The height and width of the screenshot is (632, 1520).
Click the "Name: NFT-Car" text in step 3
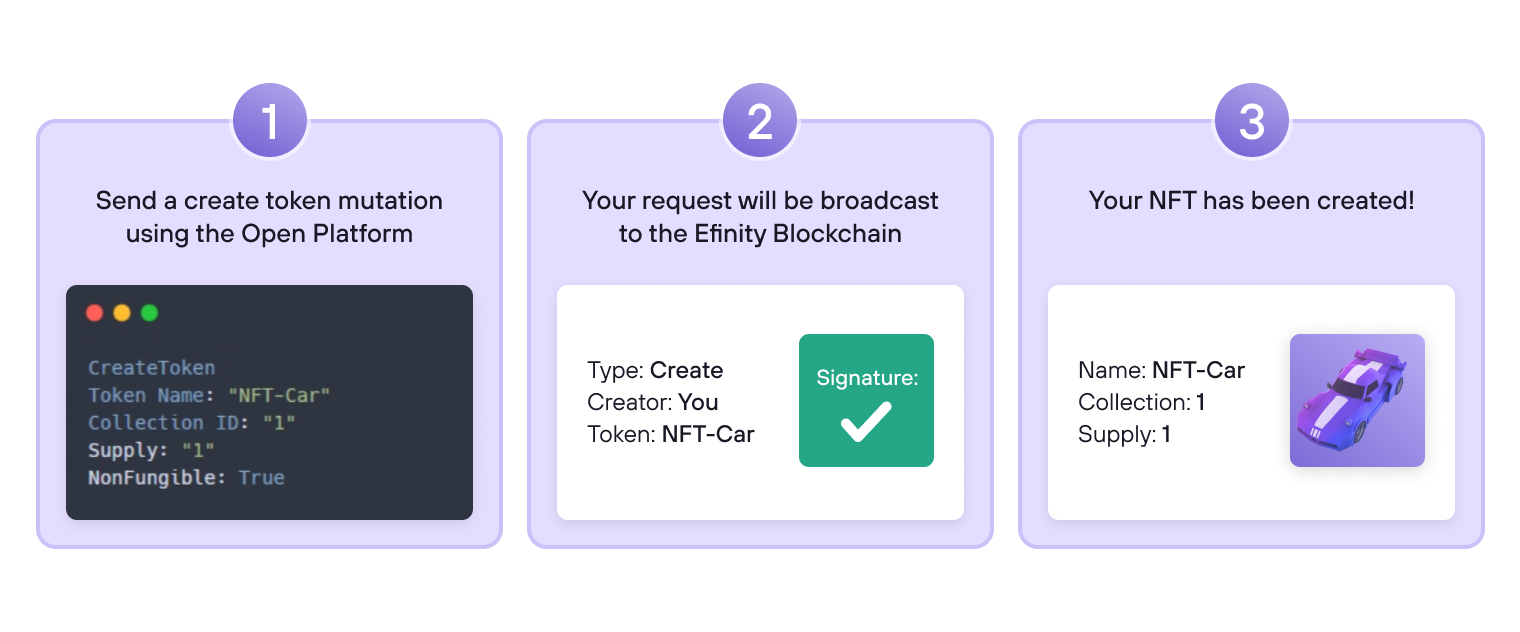pos(1161,370)
